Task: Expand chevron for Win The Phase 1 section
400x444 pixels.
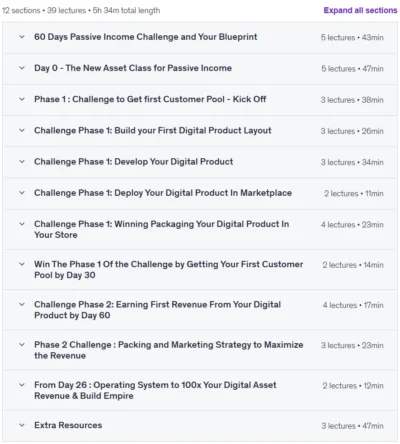Action: 22,264
